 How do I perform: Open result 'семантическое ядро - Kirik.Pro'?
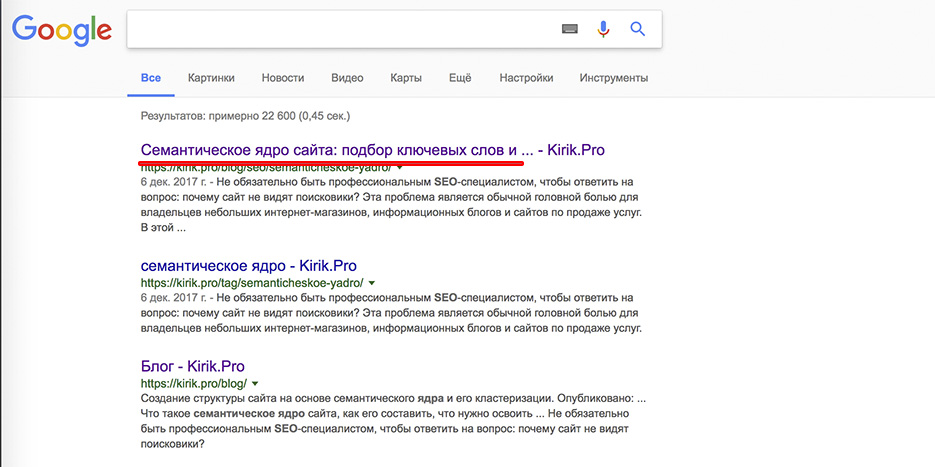point(249,265)
